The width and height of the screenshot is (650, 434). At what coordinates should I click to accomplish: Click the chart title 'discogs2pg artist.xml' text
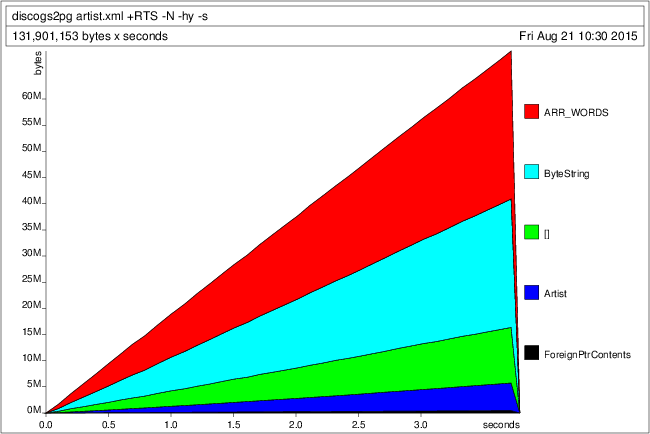[110, 16]
